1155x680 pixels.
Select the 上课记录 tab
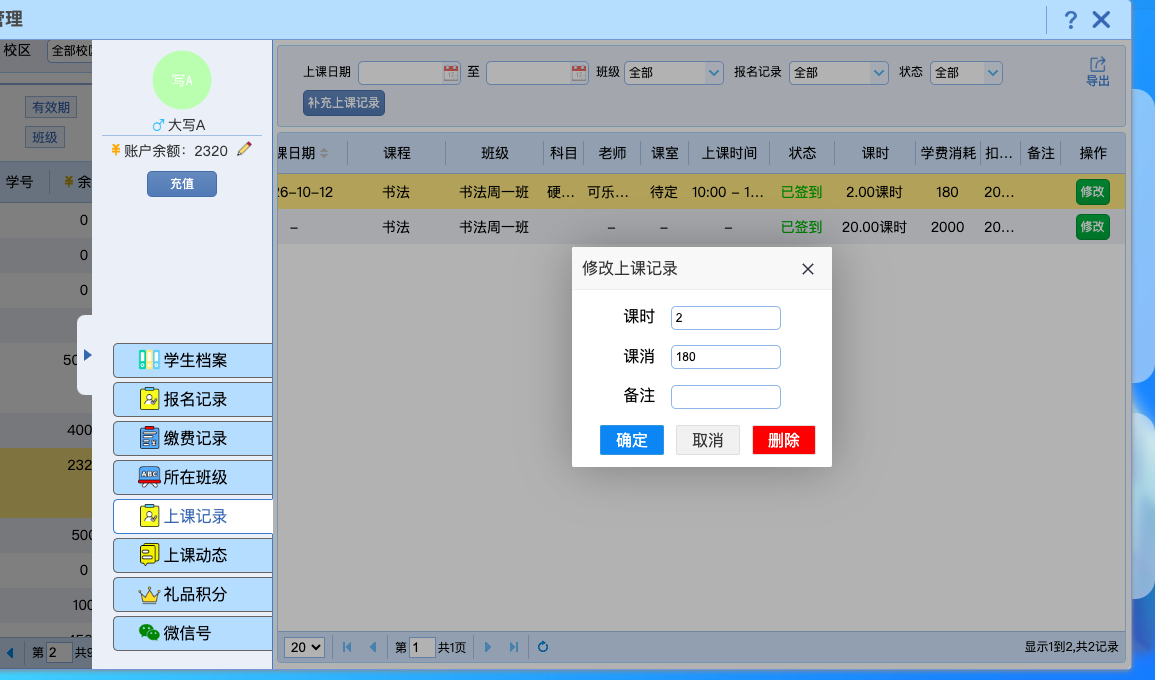tap(193, 516)
